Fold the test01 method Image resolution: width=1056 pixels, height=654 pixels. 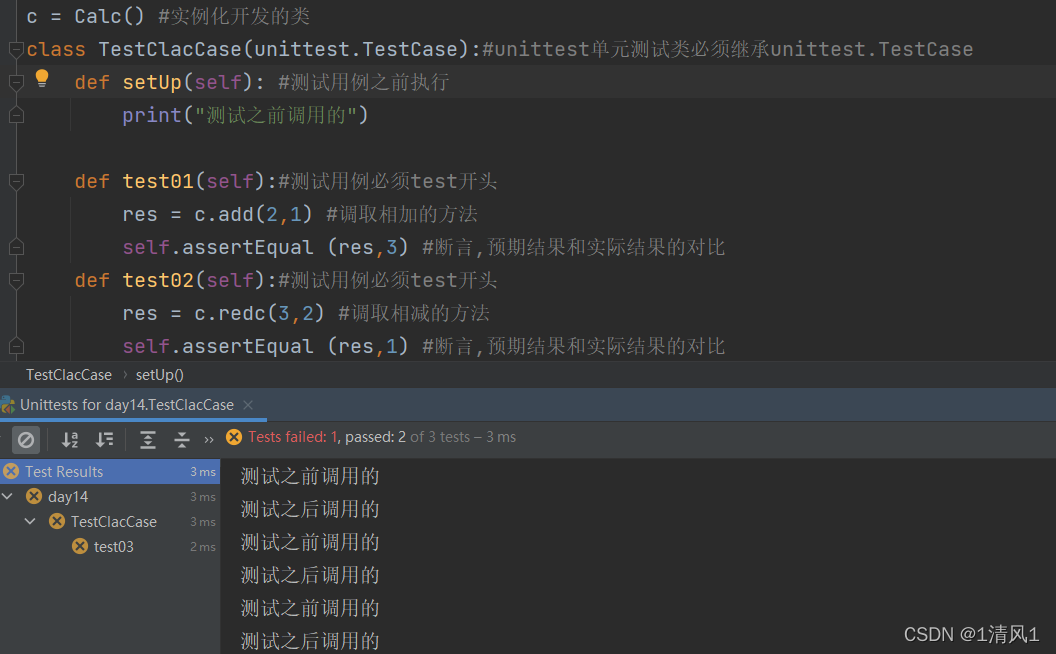pyautogui.click(x=16, y=181)
